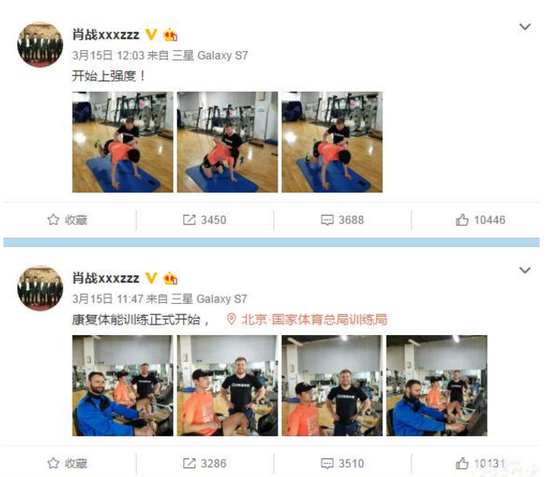Open comments on second post showing 3510
Viewport: 550px width, 477px height.
[x=342, y=463]
